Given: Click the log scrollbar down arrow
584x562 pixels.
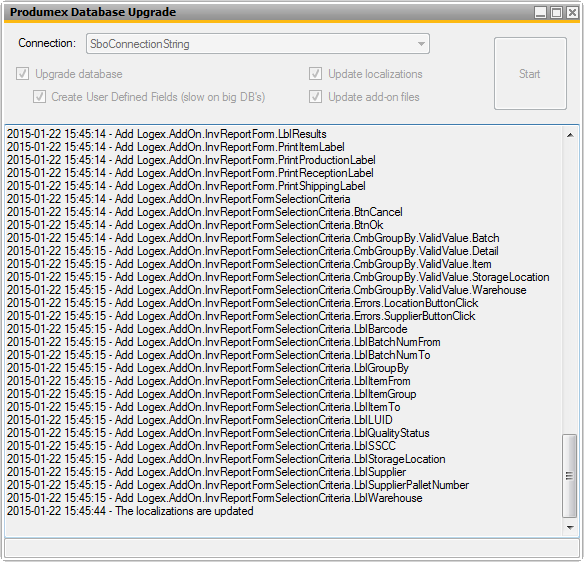Looking at the screenshot, I should pyautogui.click(x=570, y=527).
